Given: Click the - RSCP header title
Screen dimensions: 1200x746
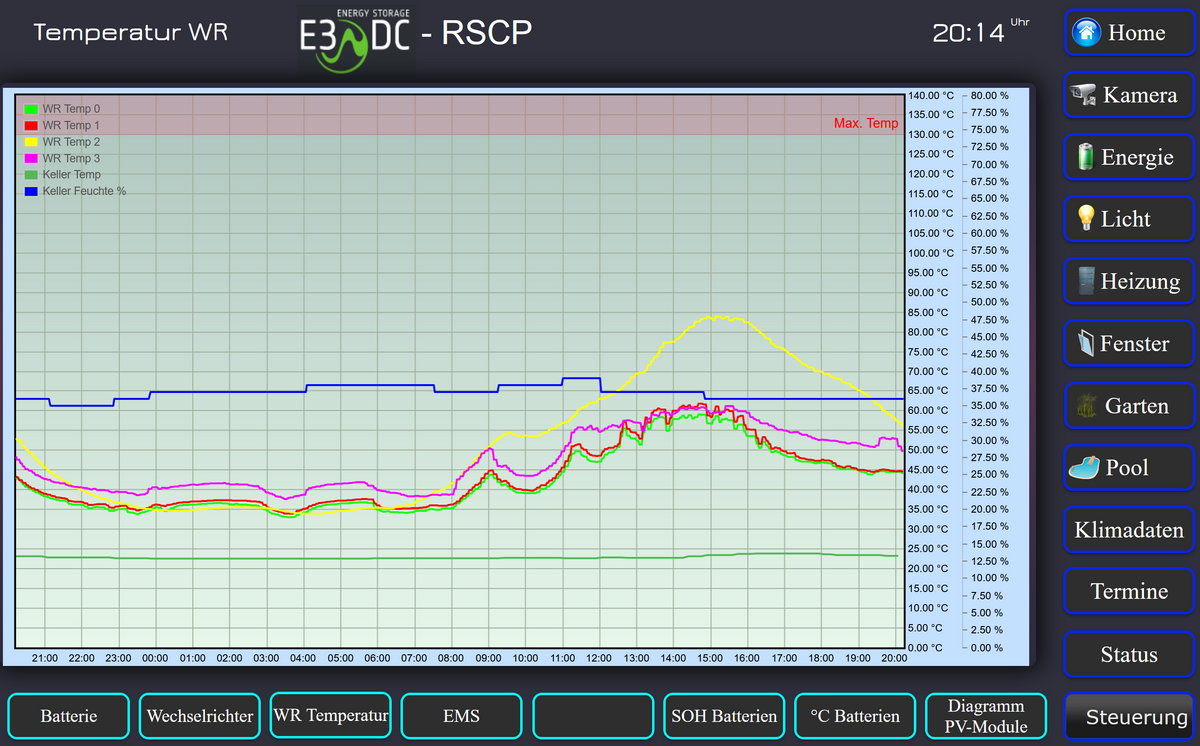Looking at the screenshot, I should coord(476,33).
